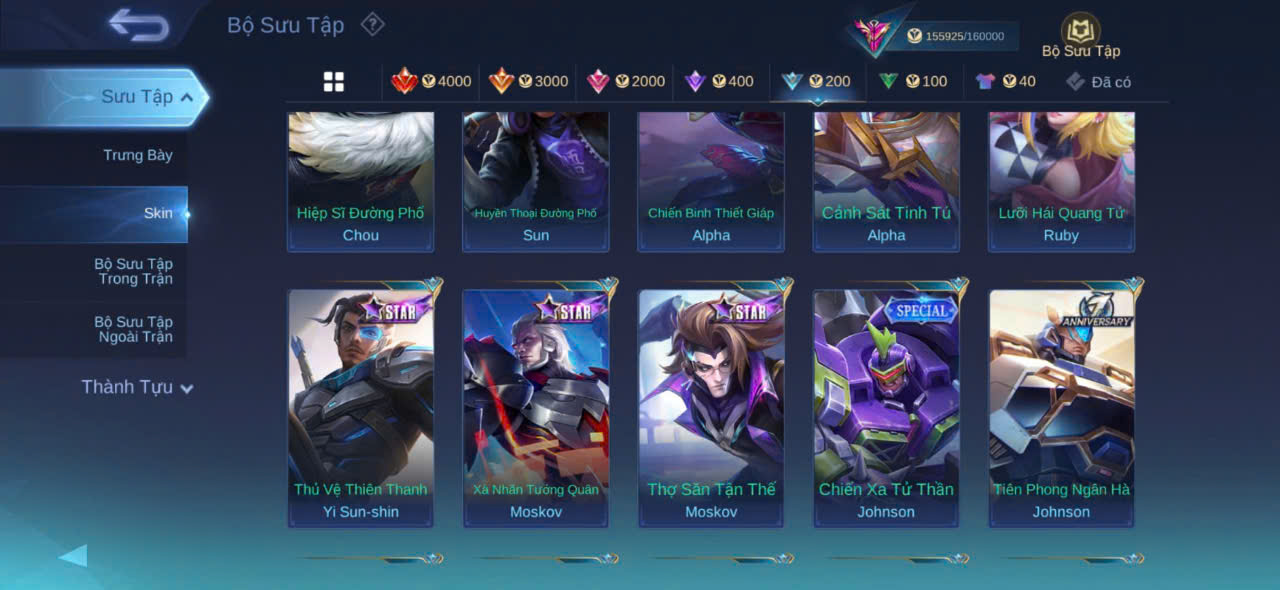This screenshot has height=590, width=1280.
Task: Filter by orange 3000-point gem tier
Action: [x=528, y=81]
